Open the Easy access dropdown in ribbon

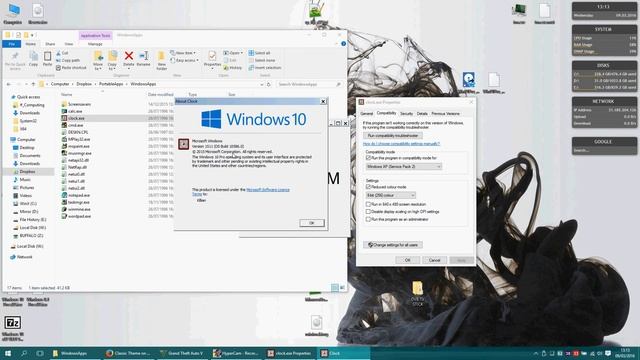(x=184, y=60)
